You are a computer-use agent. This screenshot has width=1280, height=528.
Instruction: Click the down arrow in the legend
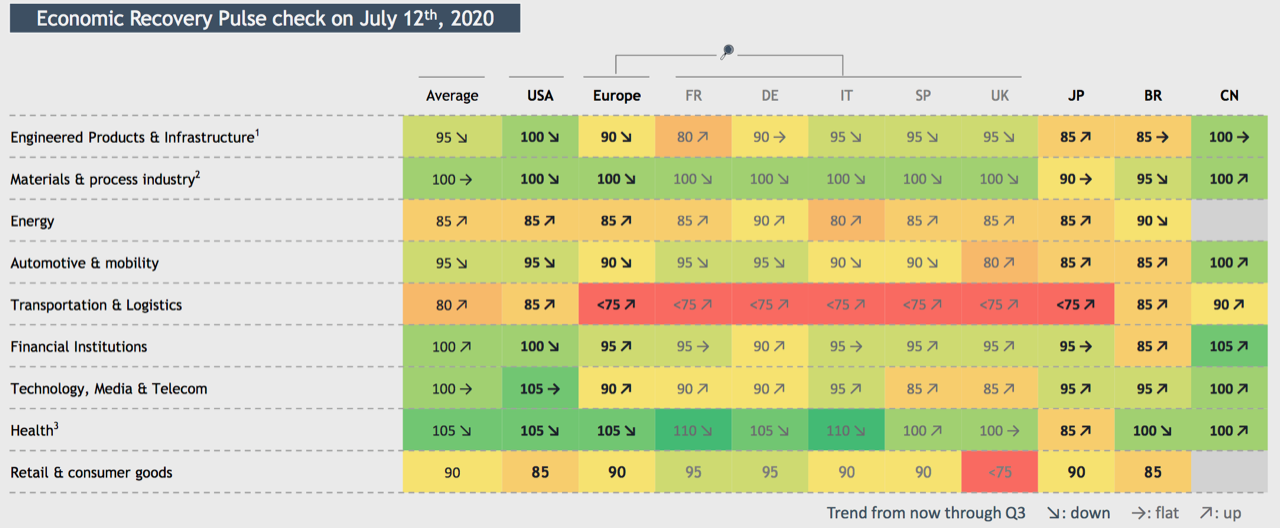[x=1053, y=513]
